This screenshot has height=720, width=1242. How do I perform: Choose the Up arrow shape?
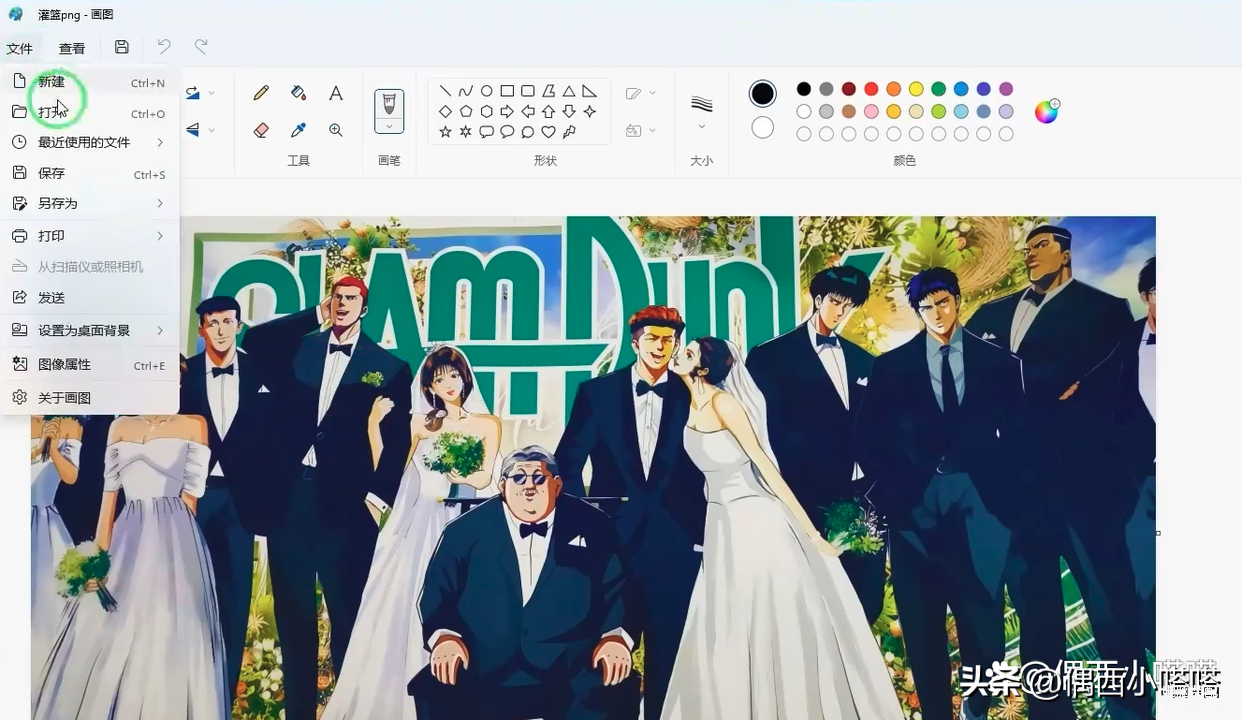click(x=548, y=111)
